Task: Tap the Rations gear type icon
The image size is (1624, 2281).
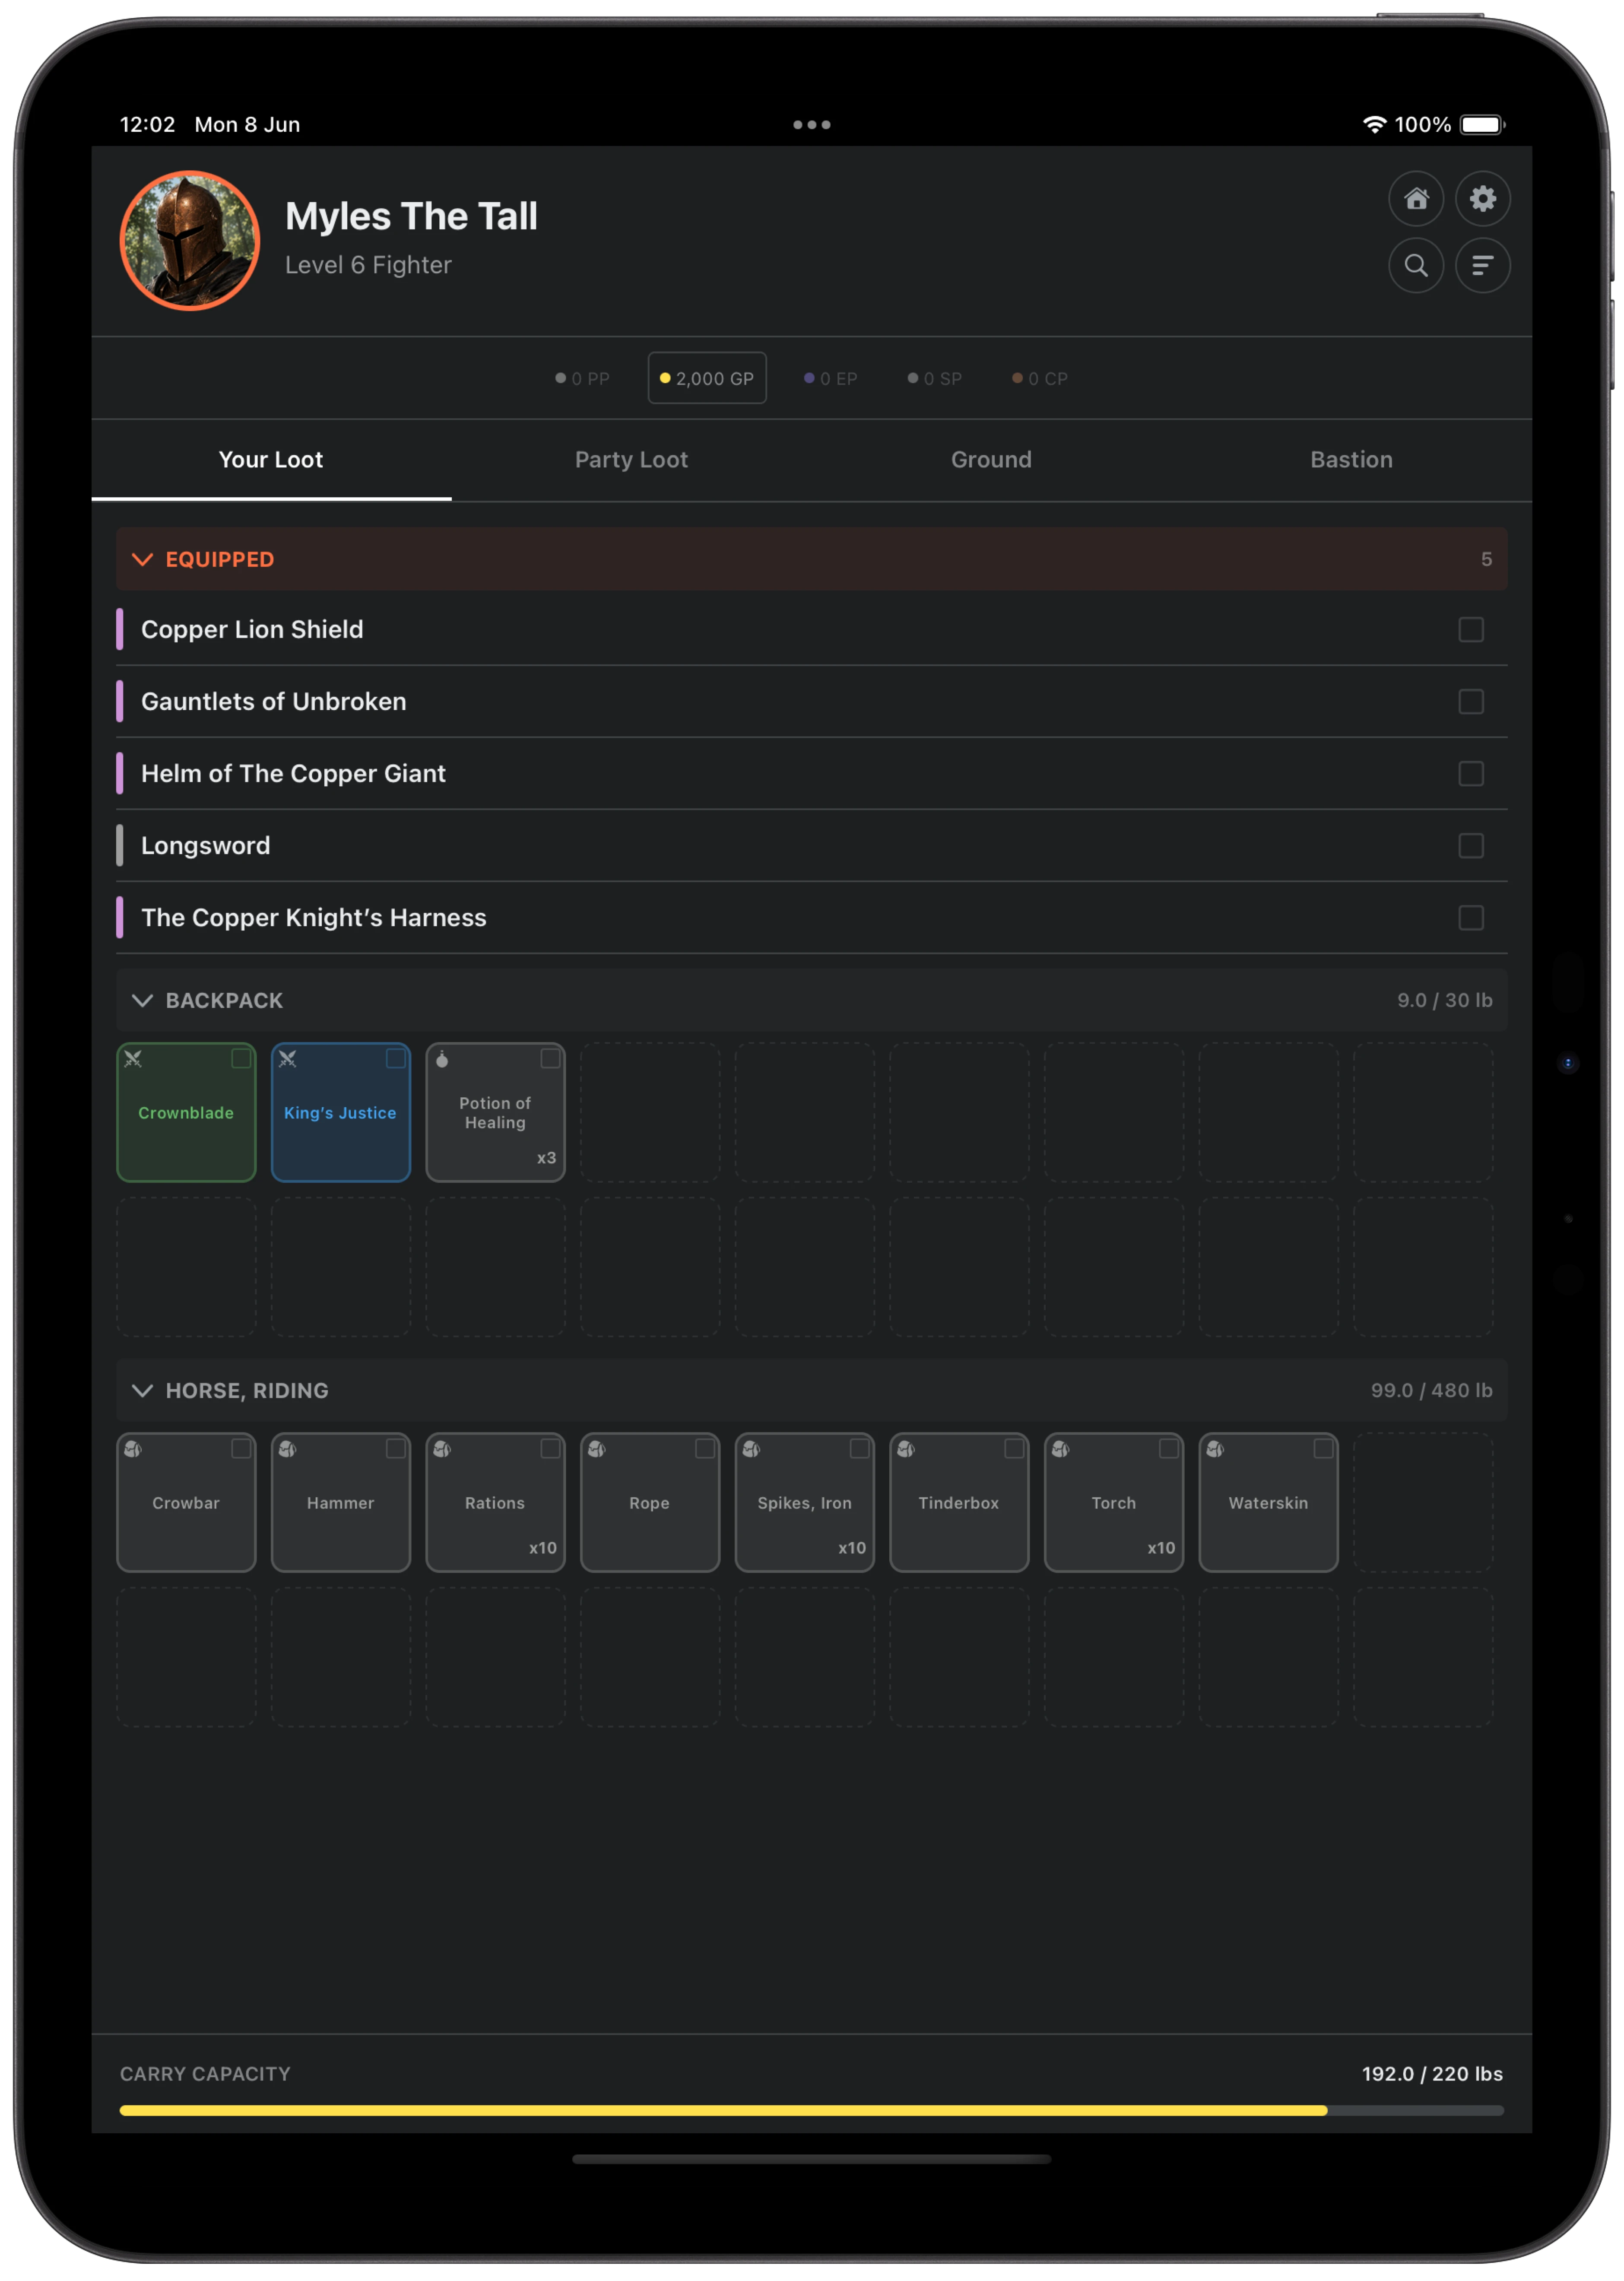Action: pyautogui.click(x=442, y=1449)
